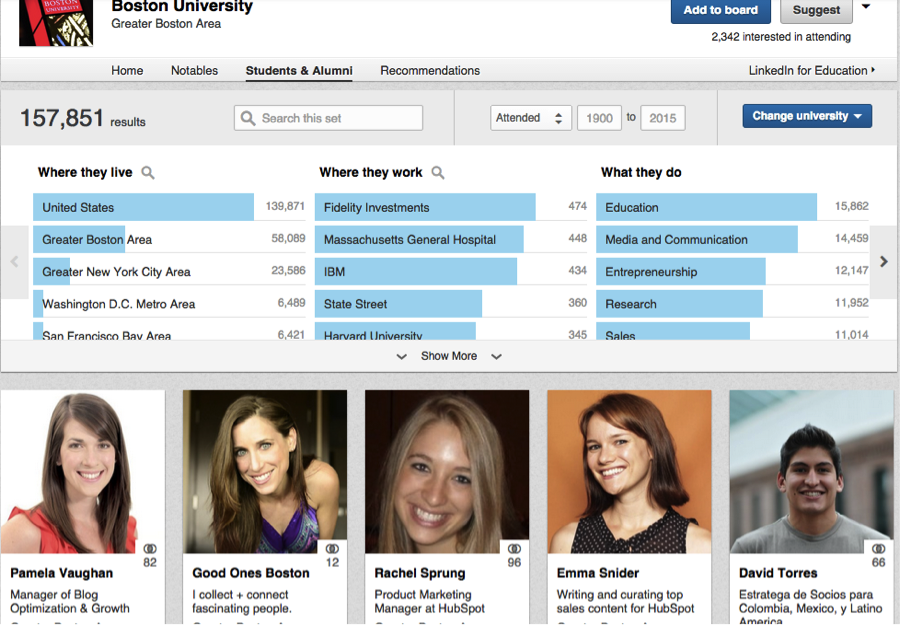
Task: Click the connections icon on Good Ones Boston card
Action: pos(332,549)
